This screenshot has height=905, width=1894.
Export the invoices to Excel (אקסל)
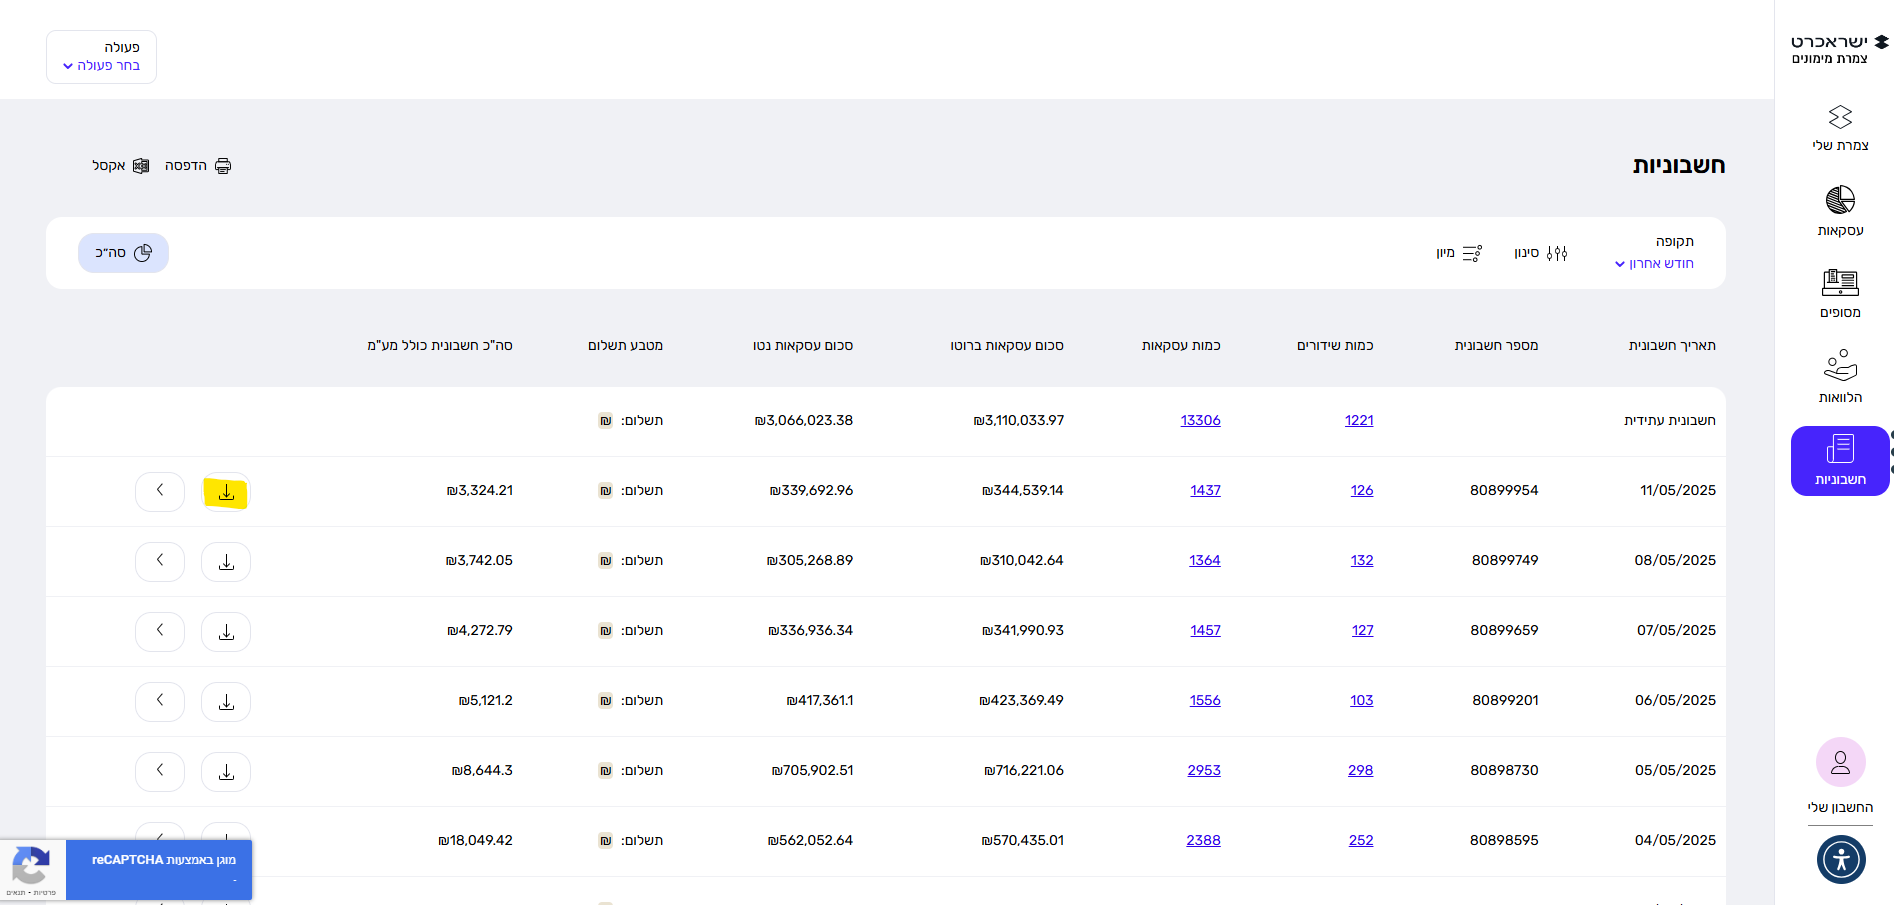[x=140, y=166]
